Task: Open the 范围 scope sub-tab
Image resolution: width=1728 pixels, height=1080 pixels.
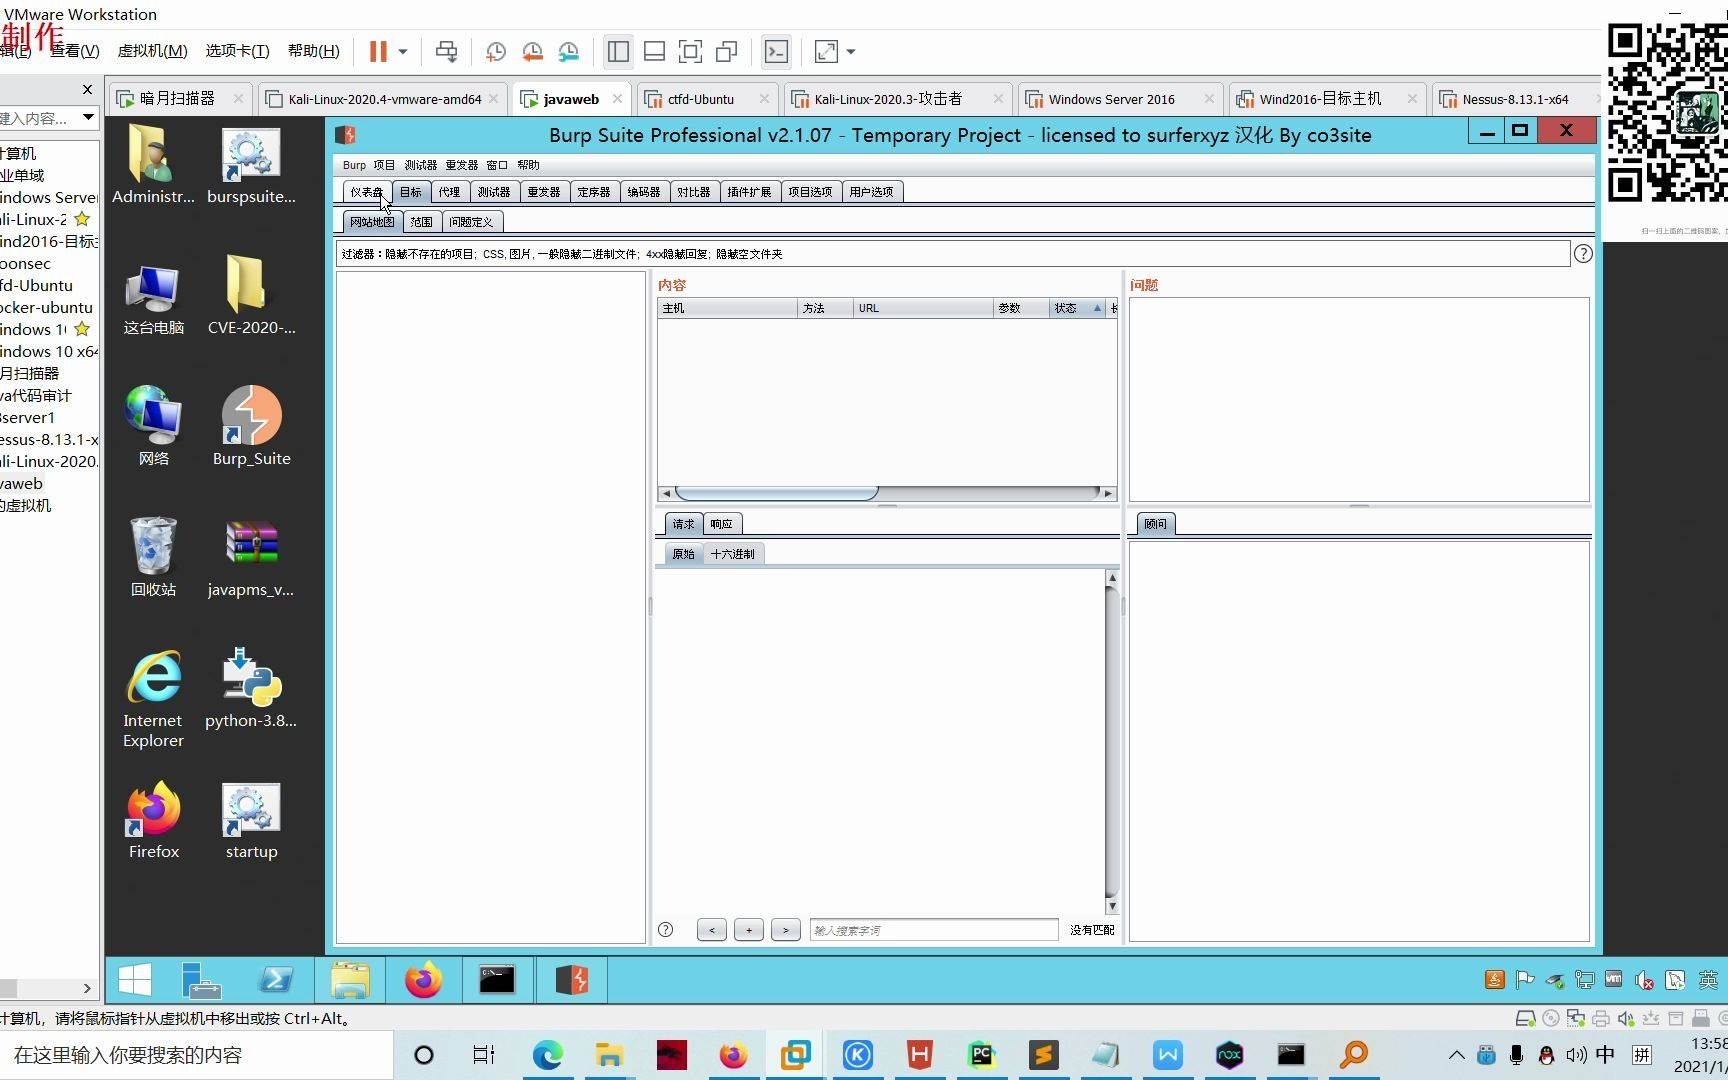Action: [421, 222]
